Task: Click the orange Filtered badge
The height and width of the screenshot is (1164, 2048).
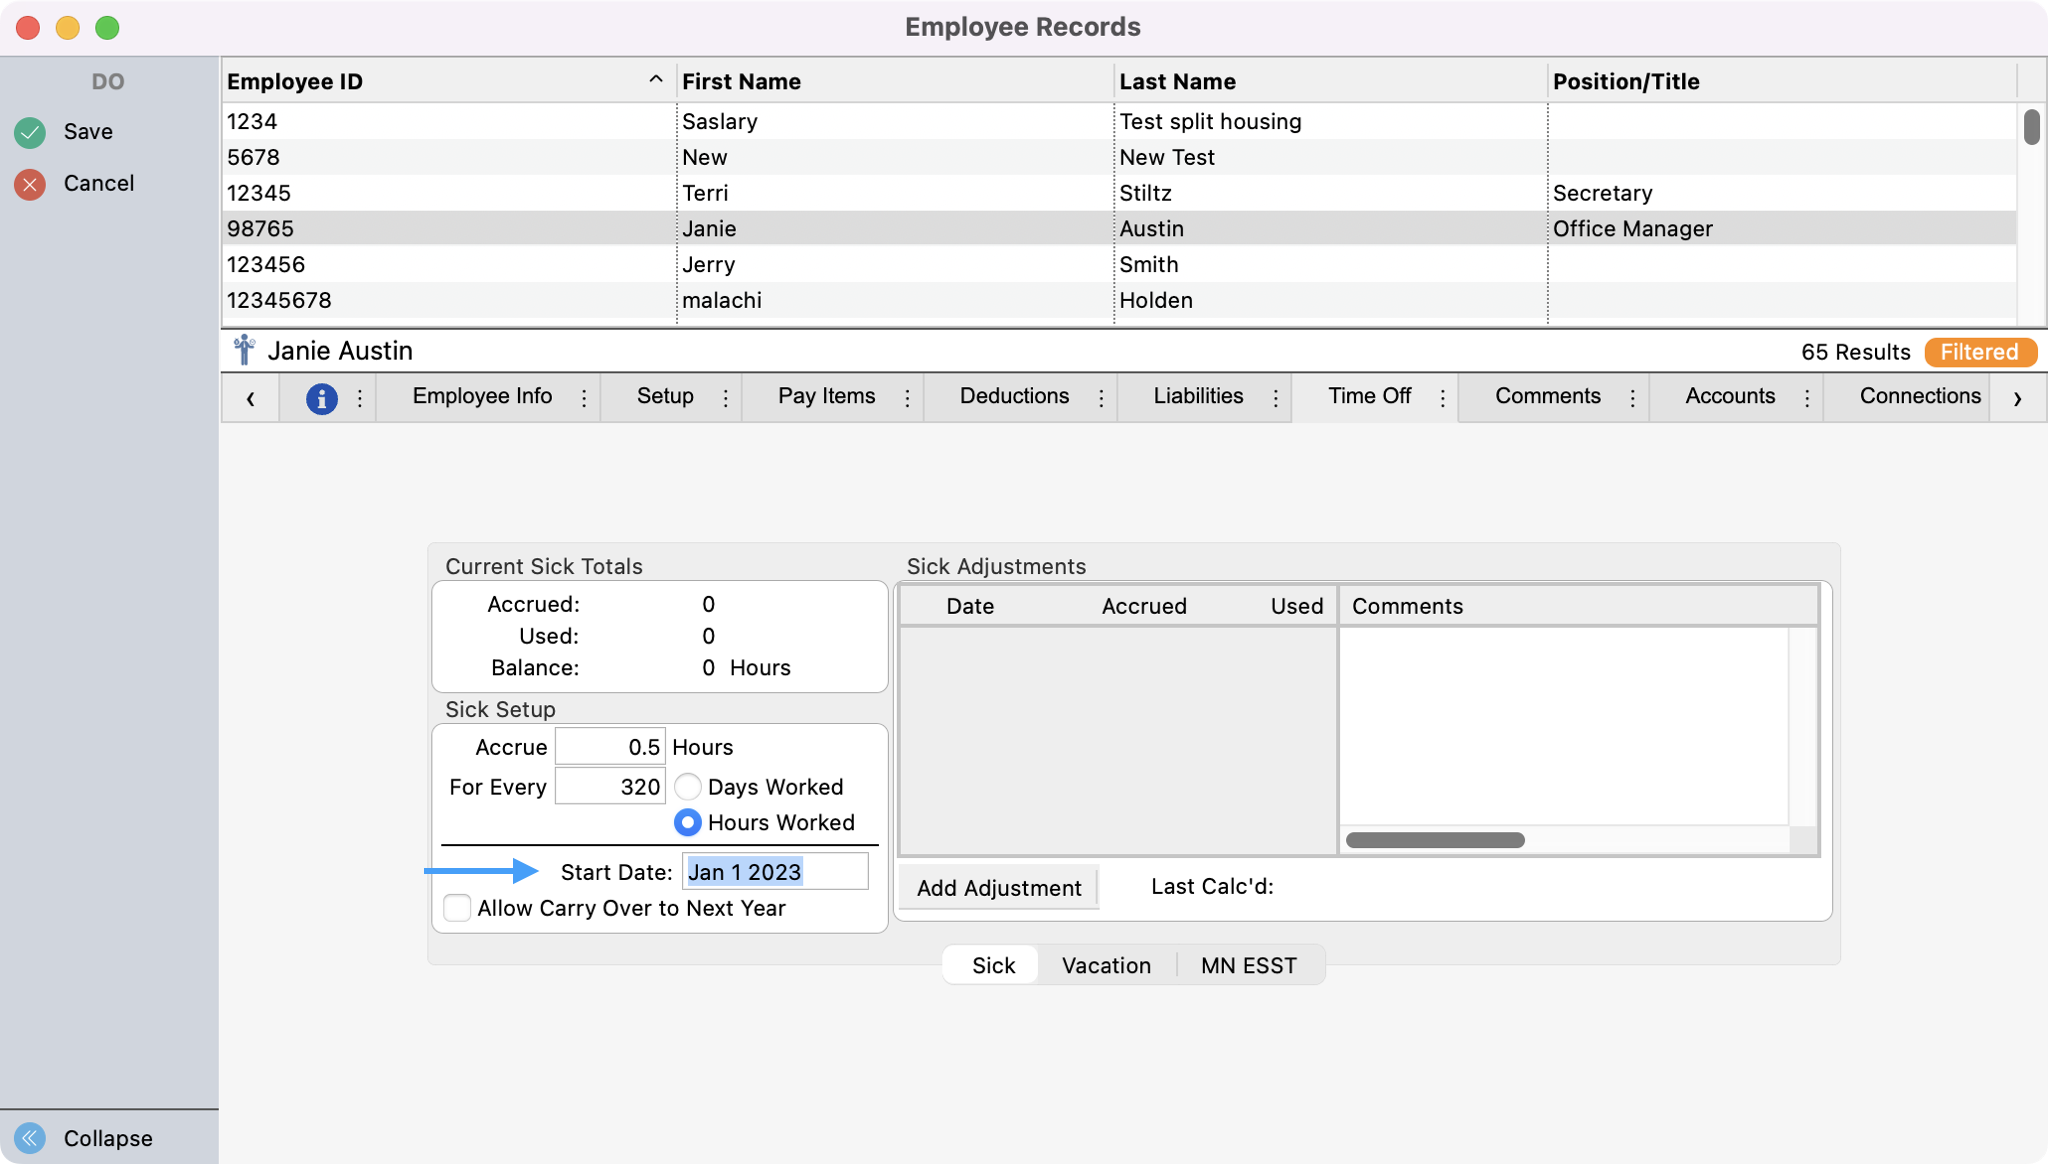Action: (1979, 352)
